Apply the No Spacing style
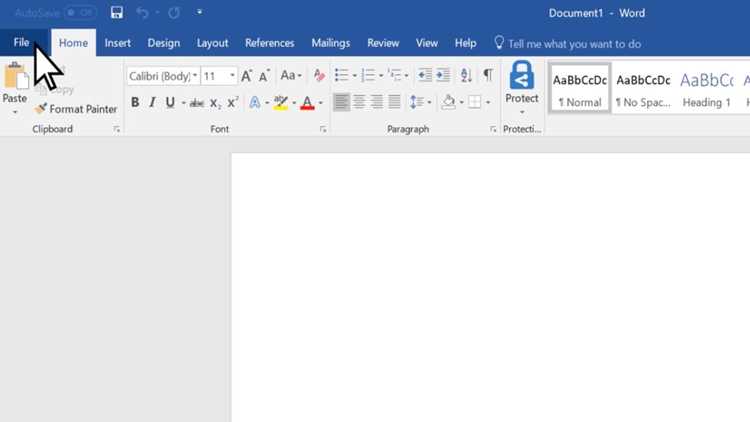 coord(643,89)
